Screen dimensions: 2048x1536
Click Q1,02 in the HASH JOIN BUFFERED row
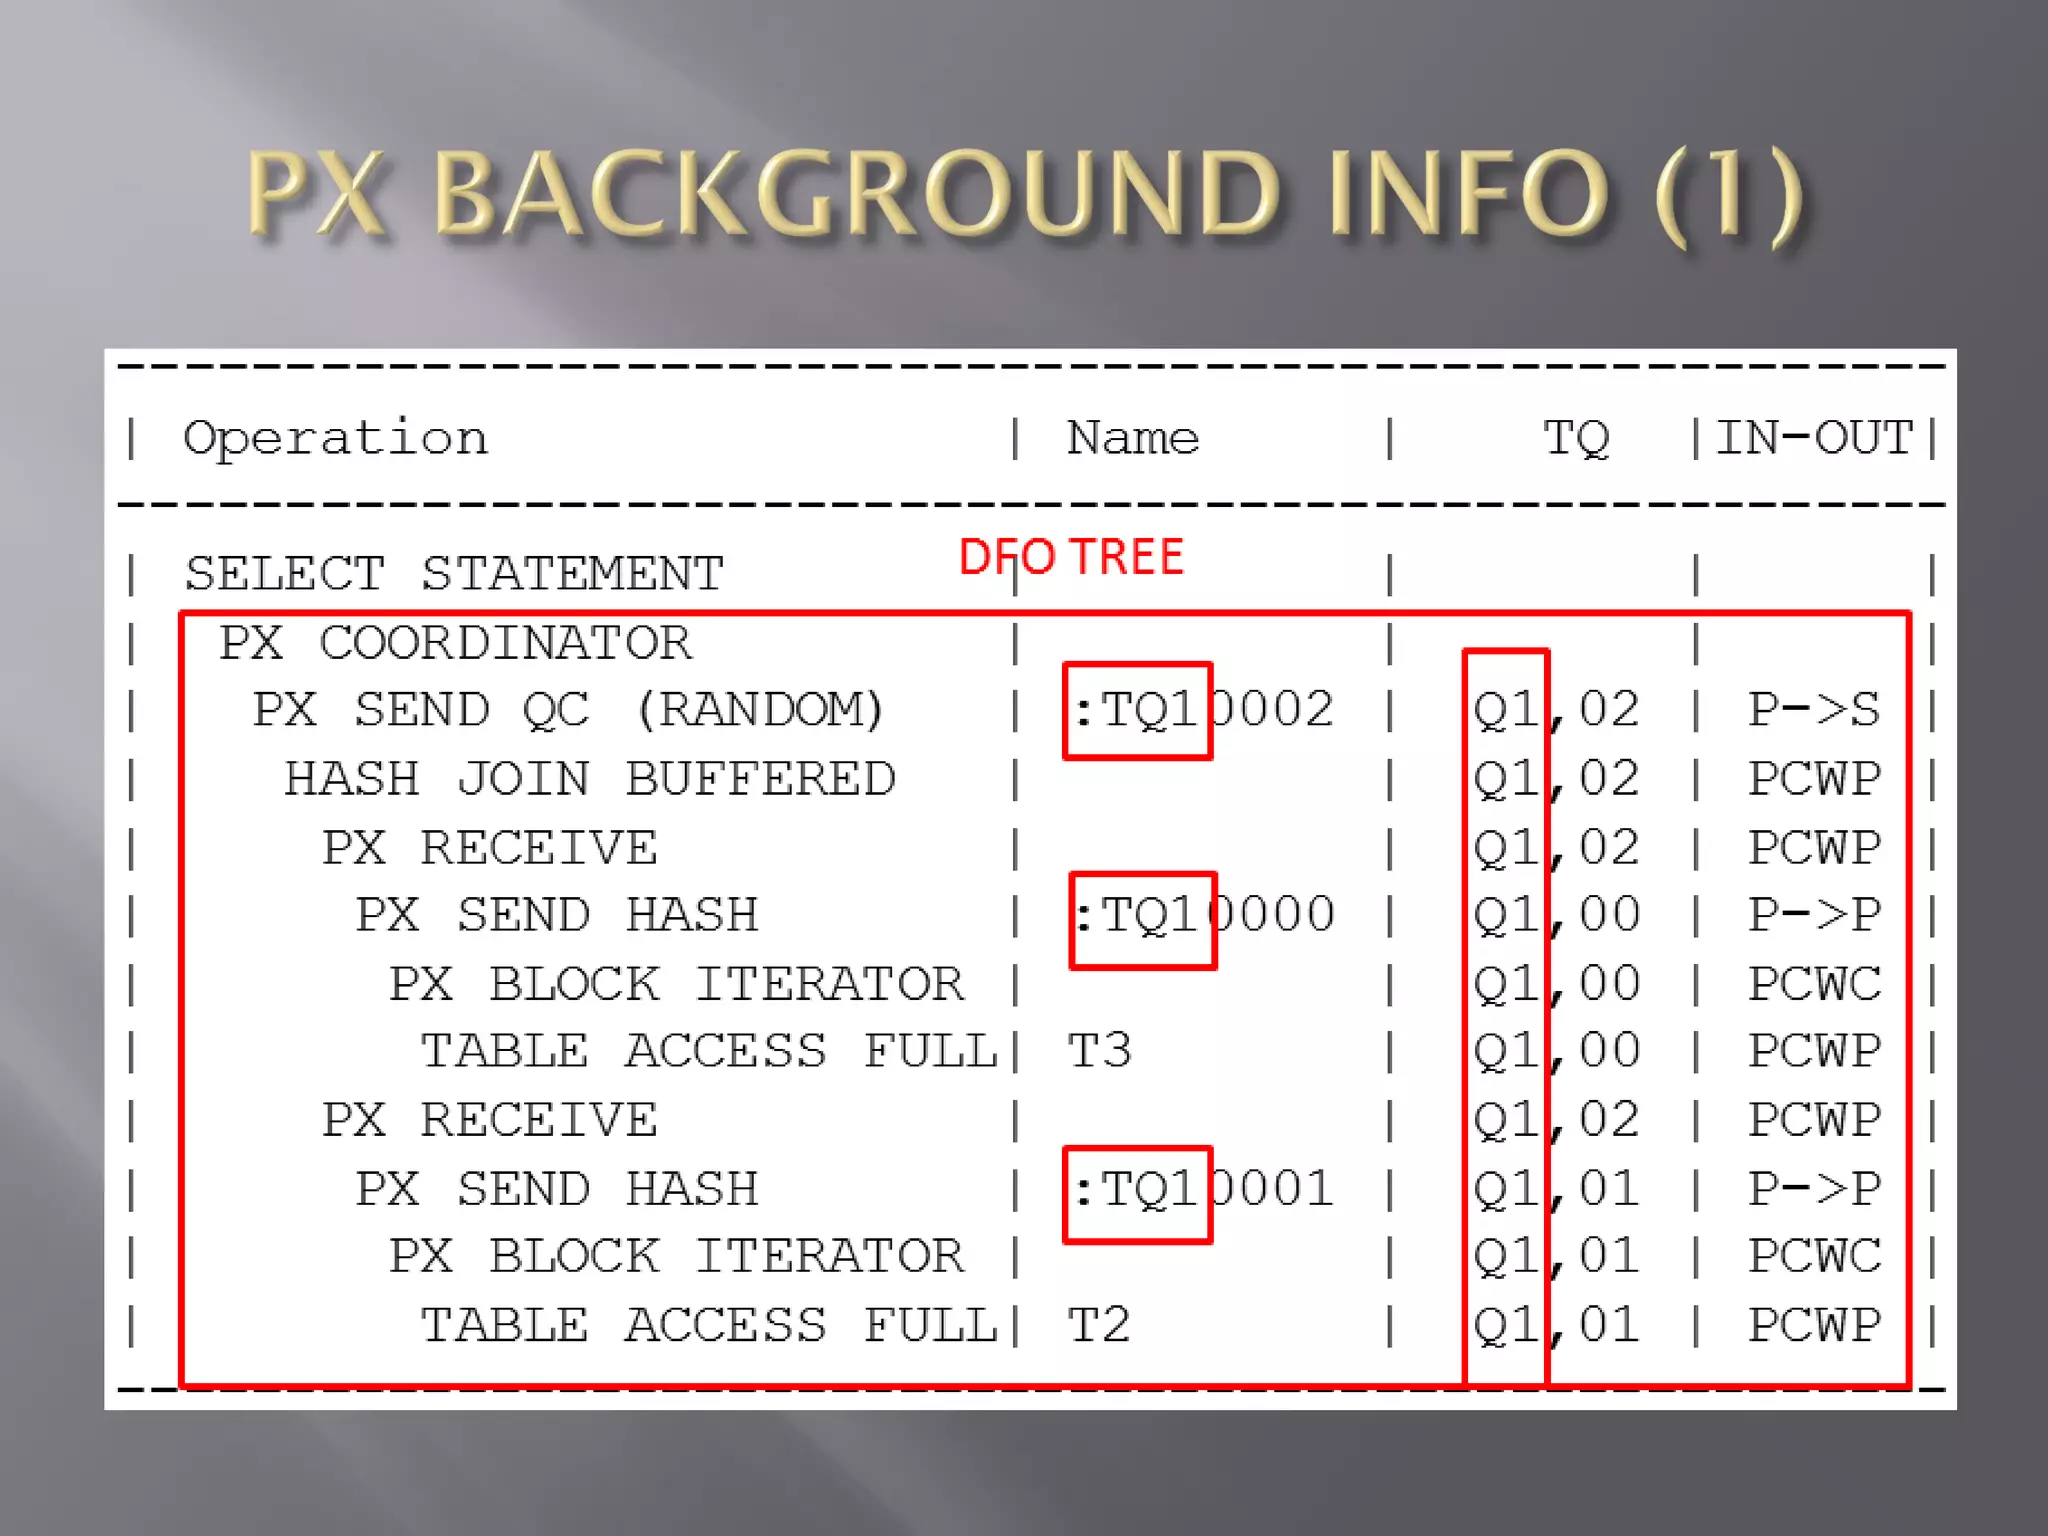point(1556,781)
